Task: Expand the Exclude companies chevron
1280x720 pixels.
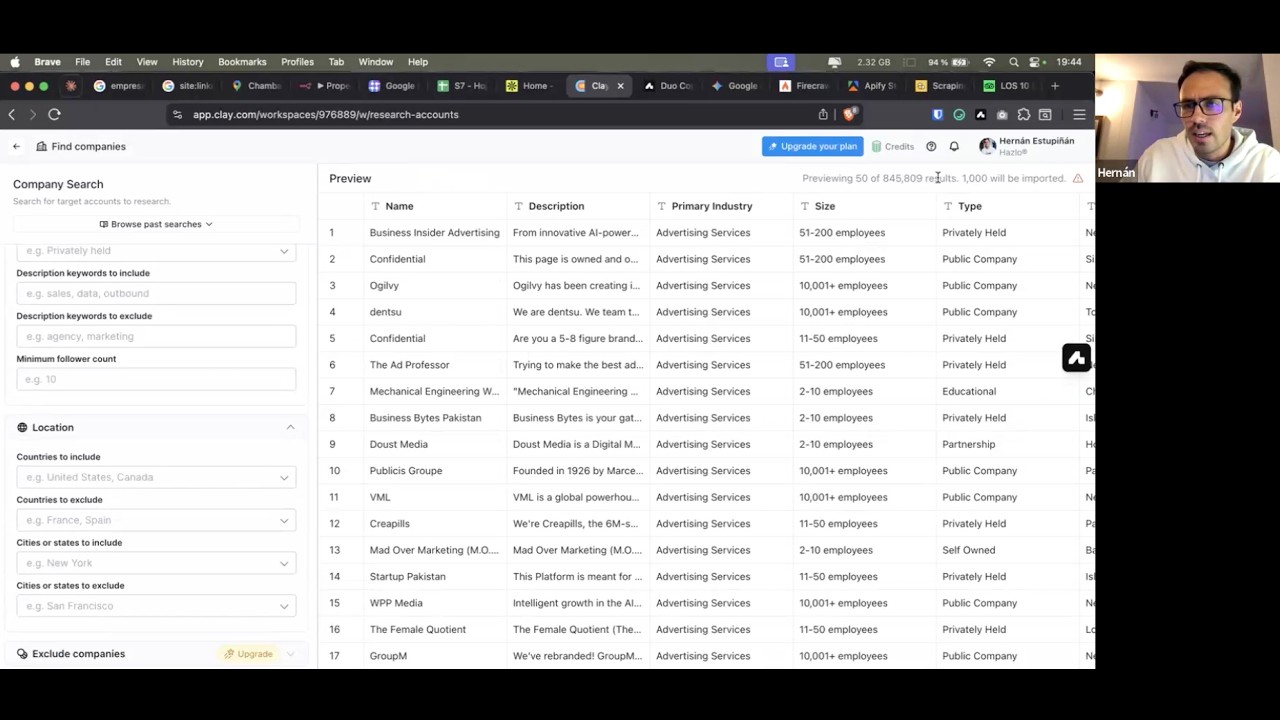Action: point(290,654)
